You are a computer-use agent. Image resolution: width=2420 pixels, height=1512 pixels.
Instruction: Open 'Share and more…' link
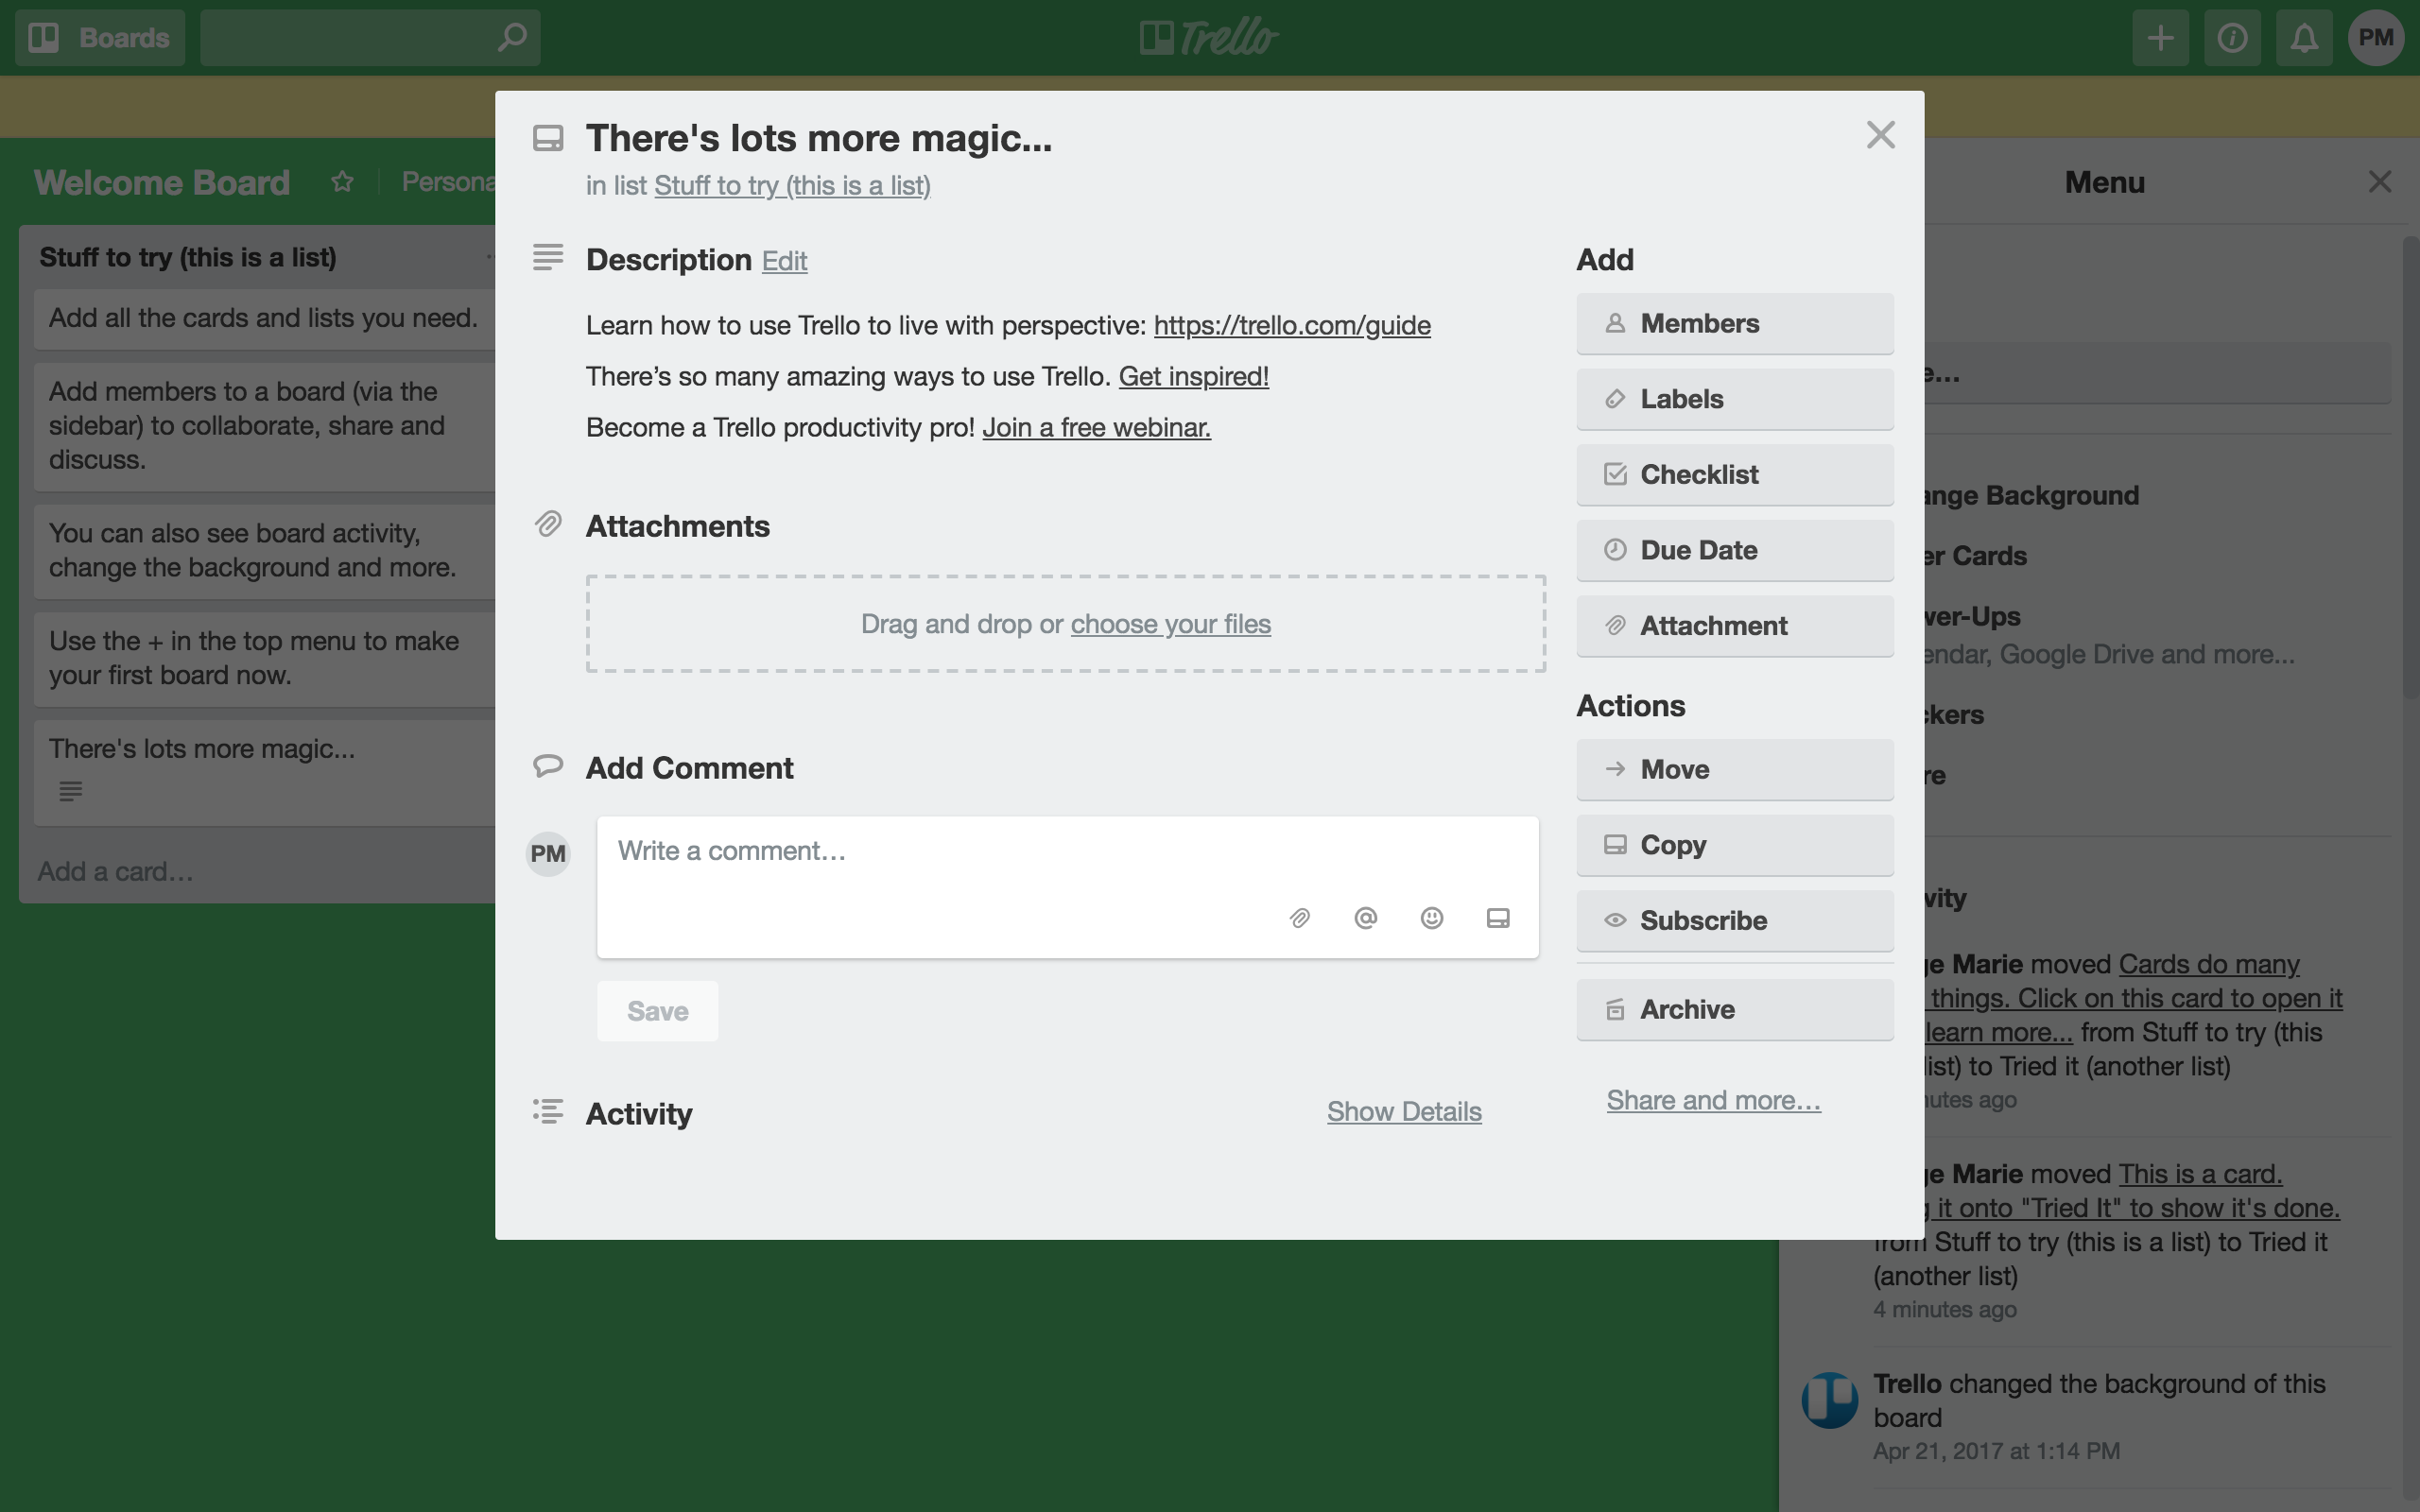pyautogui.click(x=1713, y=1100)
